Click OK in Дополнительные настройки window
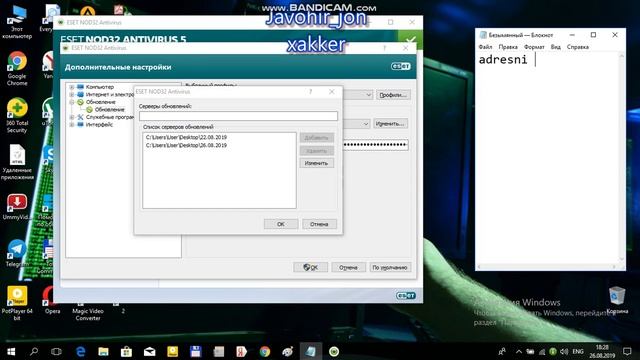Viewport: 640px width, 360px height. (x=311, y=267)
